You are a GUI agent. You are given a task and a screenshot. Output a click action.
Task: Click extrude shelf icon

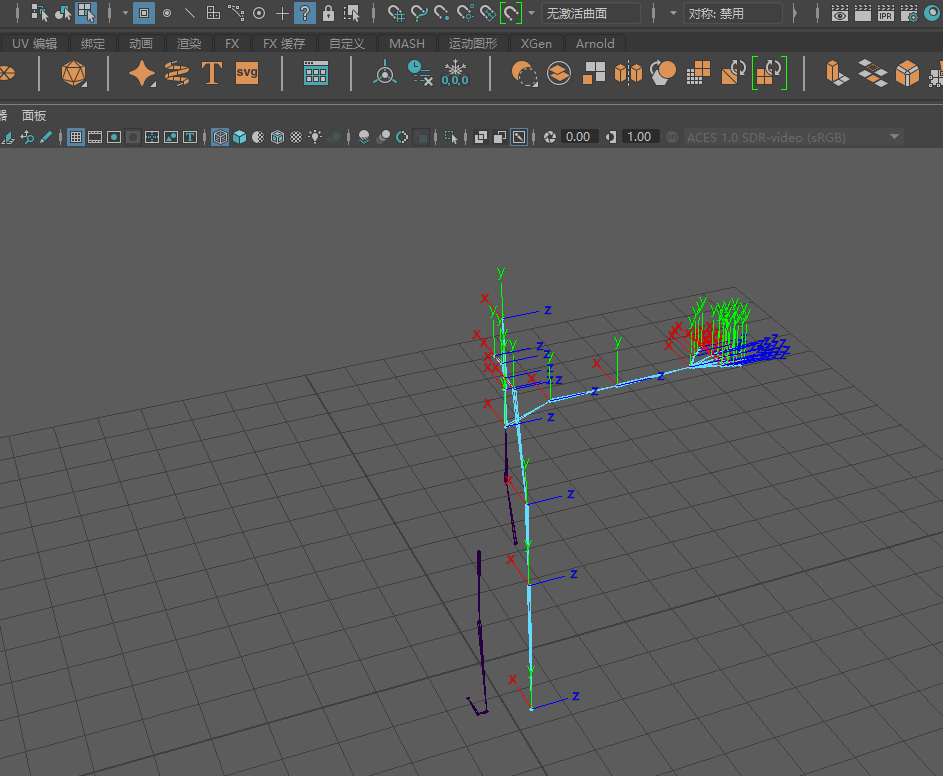[x=837, y=73]
